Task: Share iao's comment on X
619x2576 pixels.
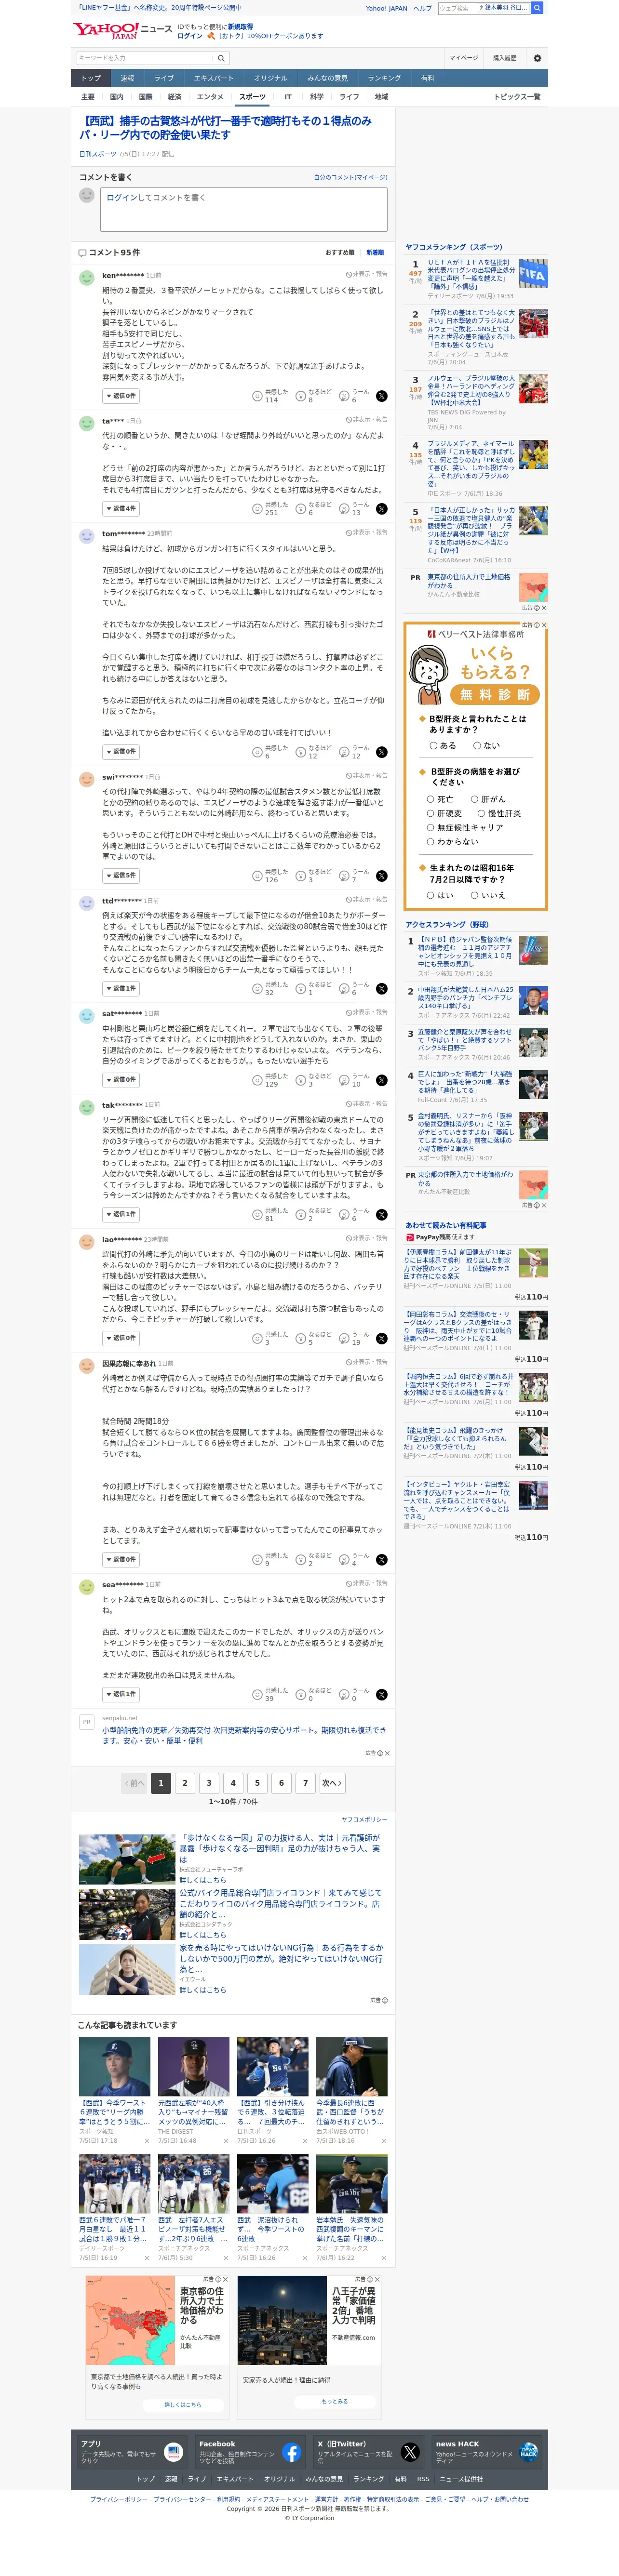Action: coord(381,1338)
